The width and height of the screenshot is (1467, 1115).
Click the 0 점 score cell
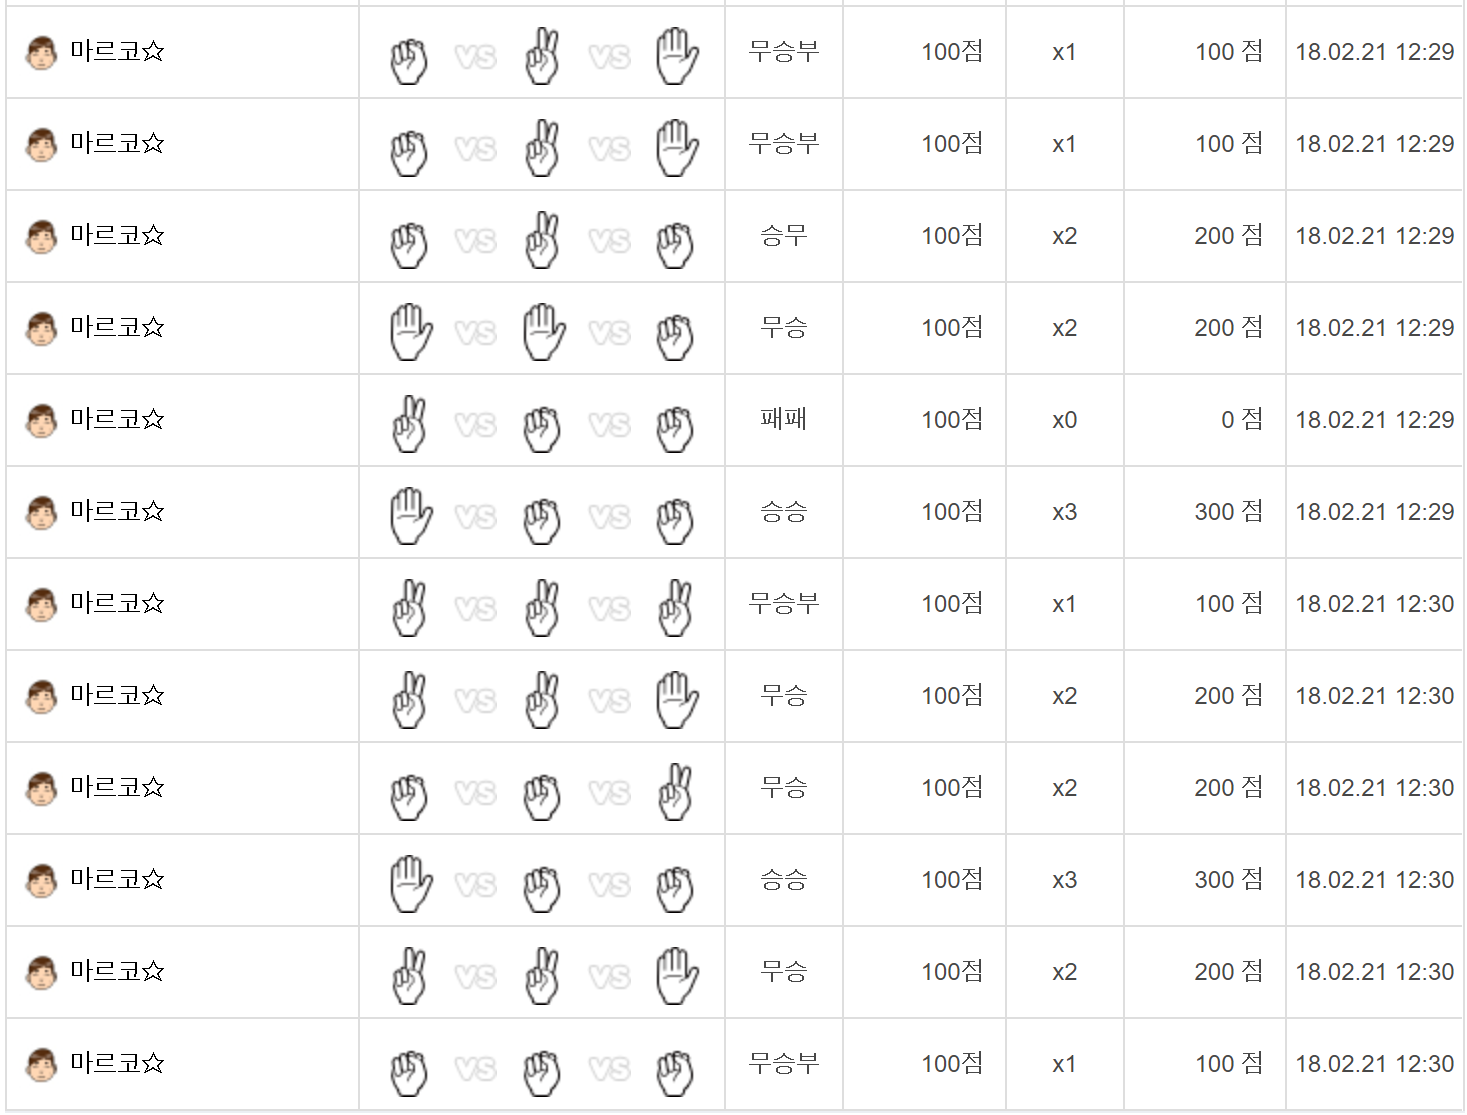point(1241,420)
